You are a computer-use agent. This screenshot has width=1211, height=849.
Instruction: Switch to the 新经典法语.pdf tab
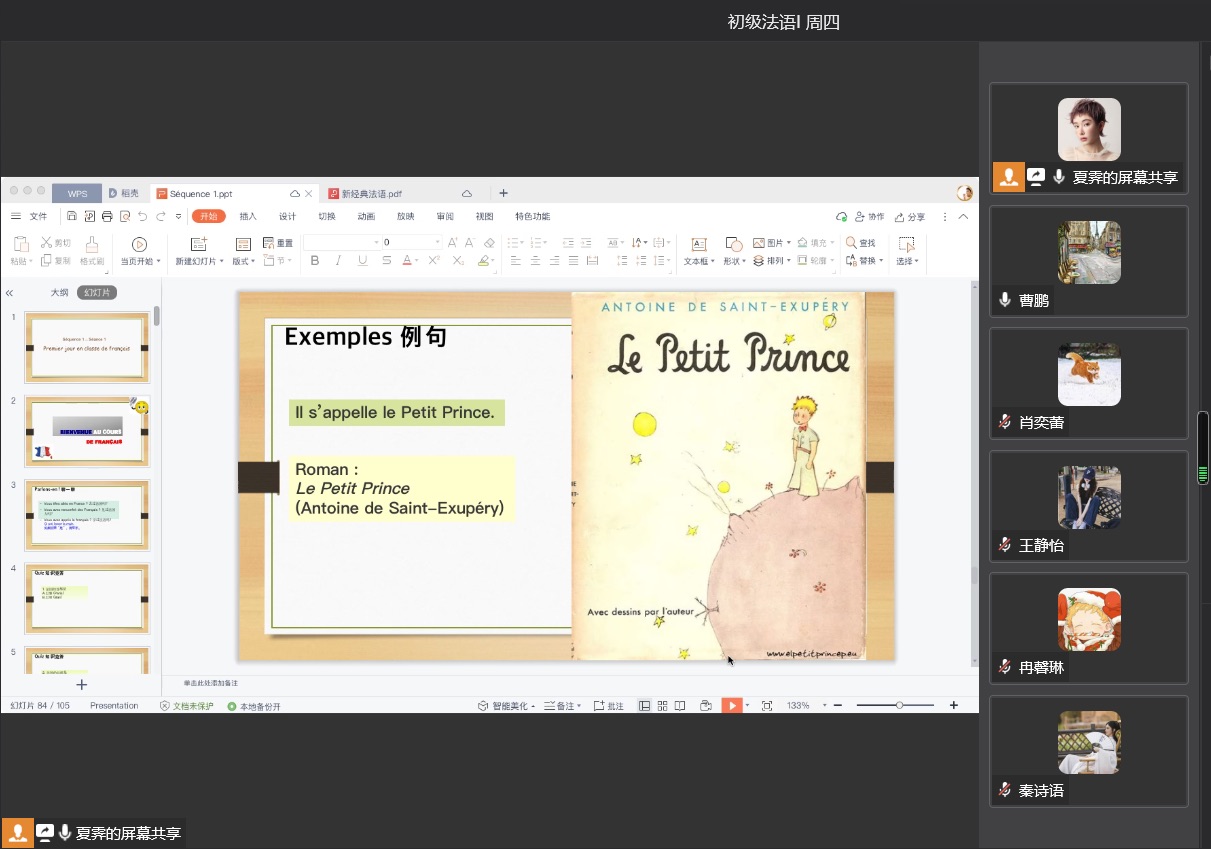372,193
